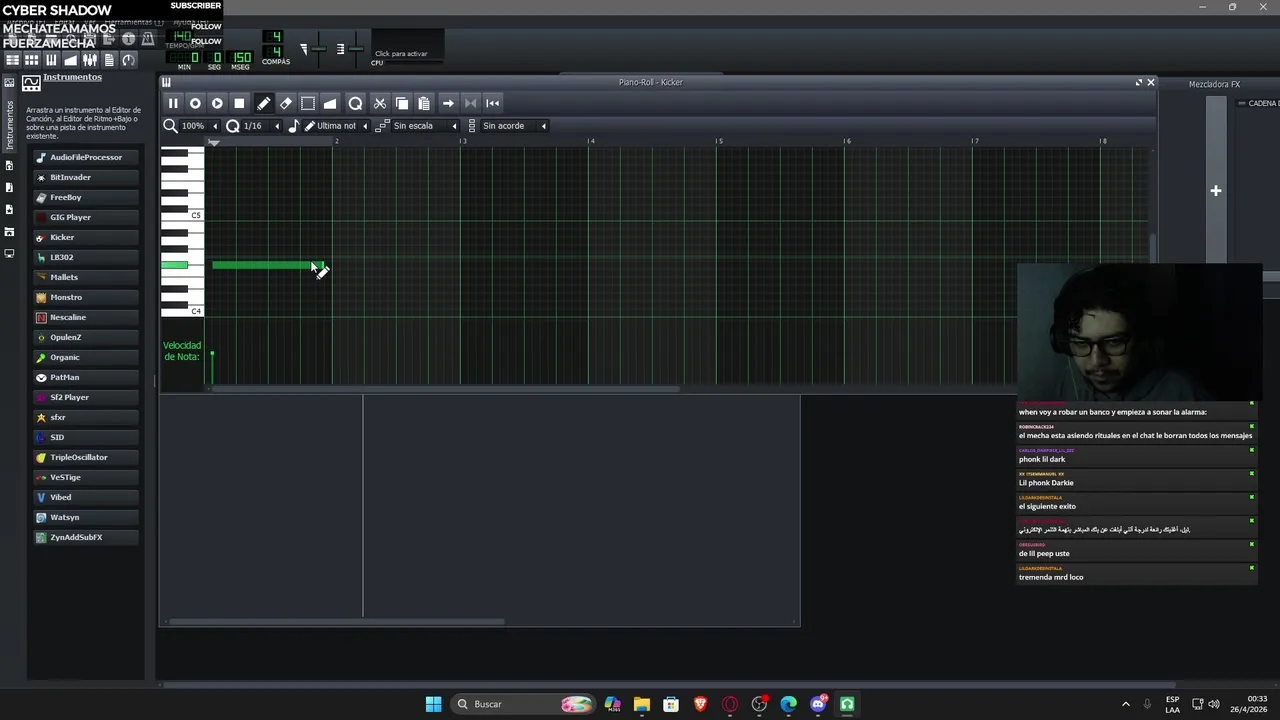
Task: Select the Sf2 Player instrument
Action: [88, 397]
